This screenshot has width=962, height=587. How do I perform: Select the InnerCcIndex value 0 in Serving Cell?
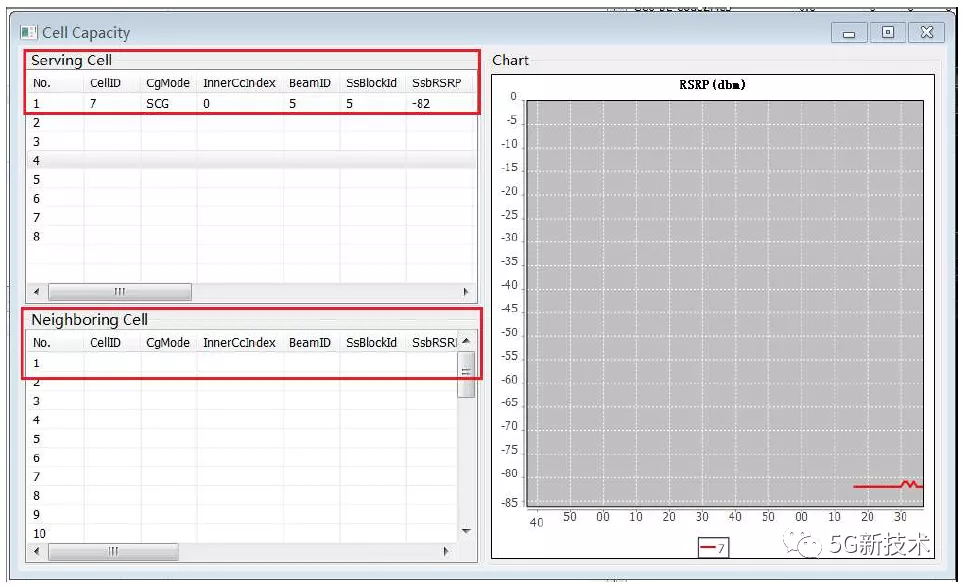206,104
